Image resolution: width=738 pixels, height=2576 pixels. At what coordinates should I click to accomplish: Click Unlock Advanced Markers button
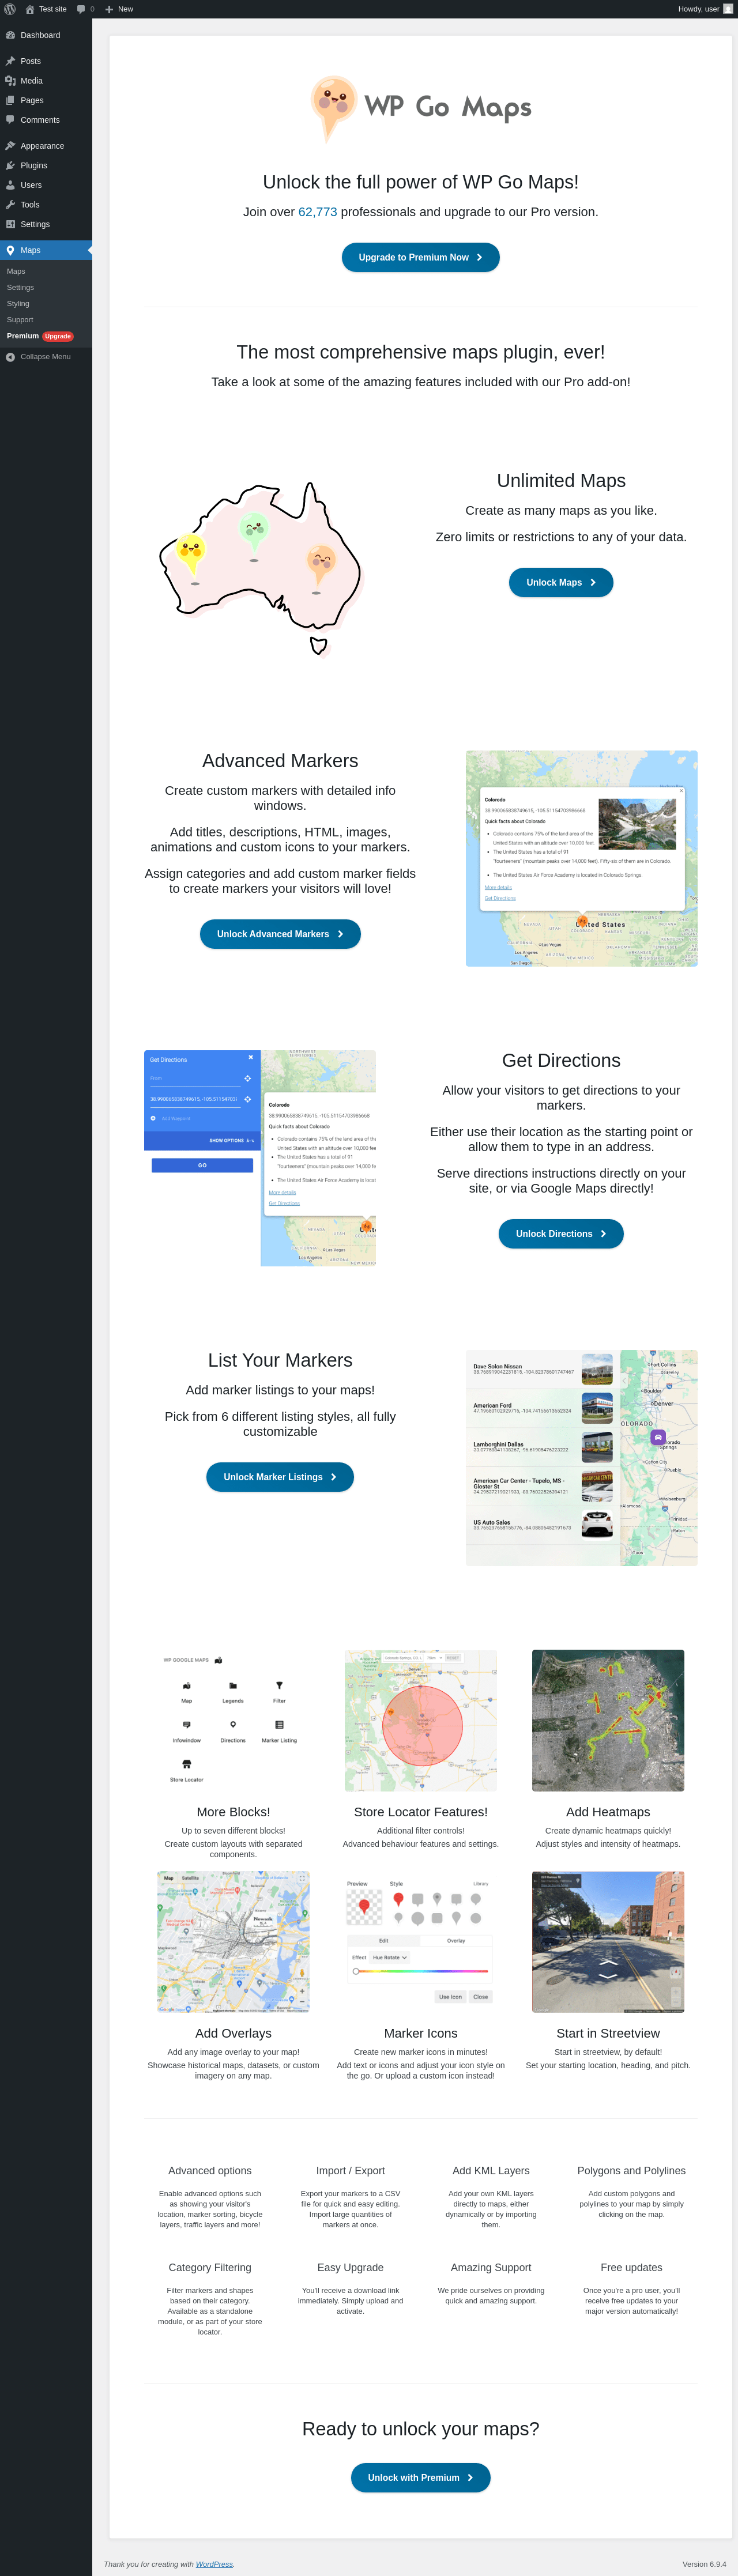[x=280, y=934]
